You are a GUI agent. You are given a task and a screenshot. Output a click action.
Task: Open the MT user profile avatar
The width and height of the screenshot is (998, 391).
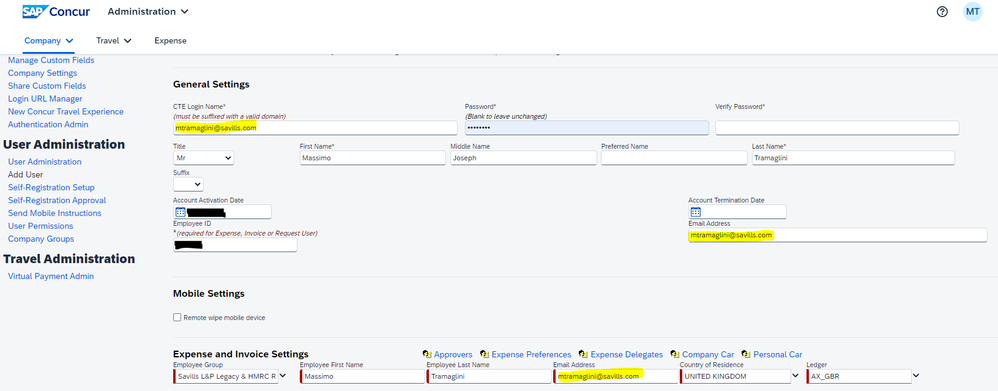(973, 11)
